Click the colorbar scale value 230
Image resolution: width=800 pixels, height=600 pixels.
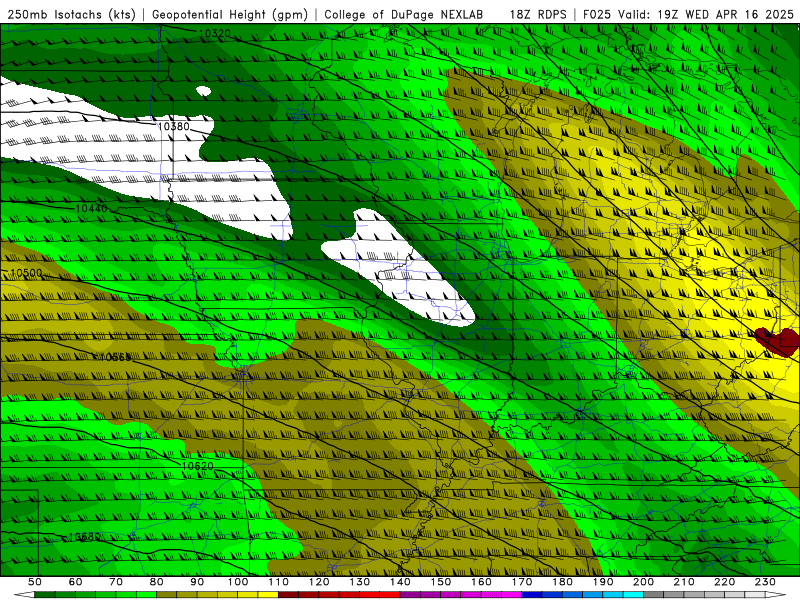pos(765,582)
